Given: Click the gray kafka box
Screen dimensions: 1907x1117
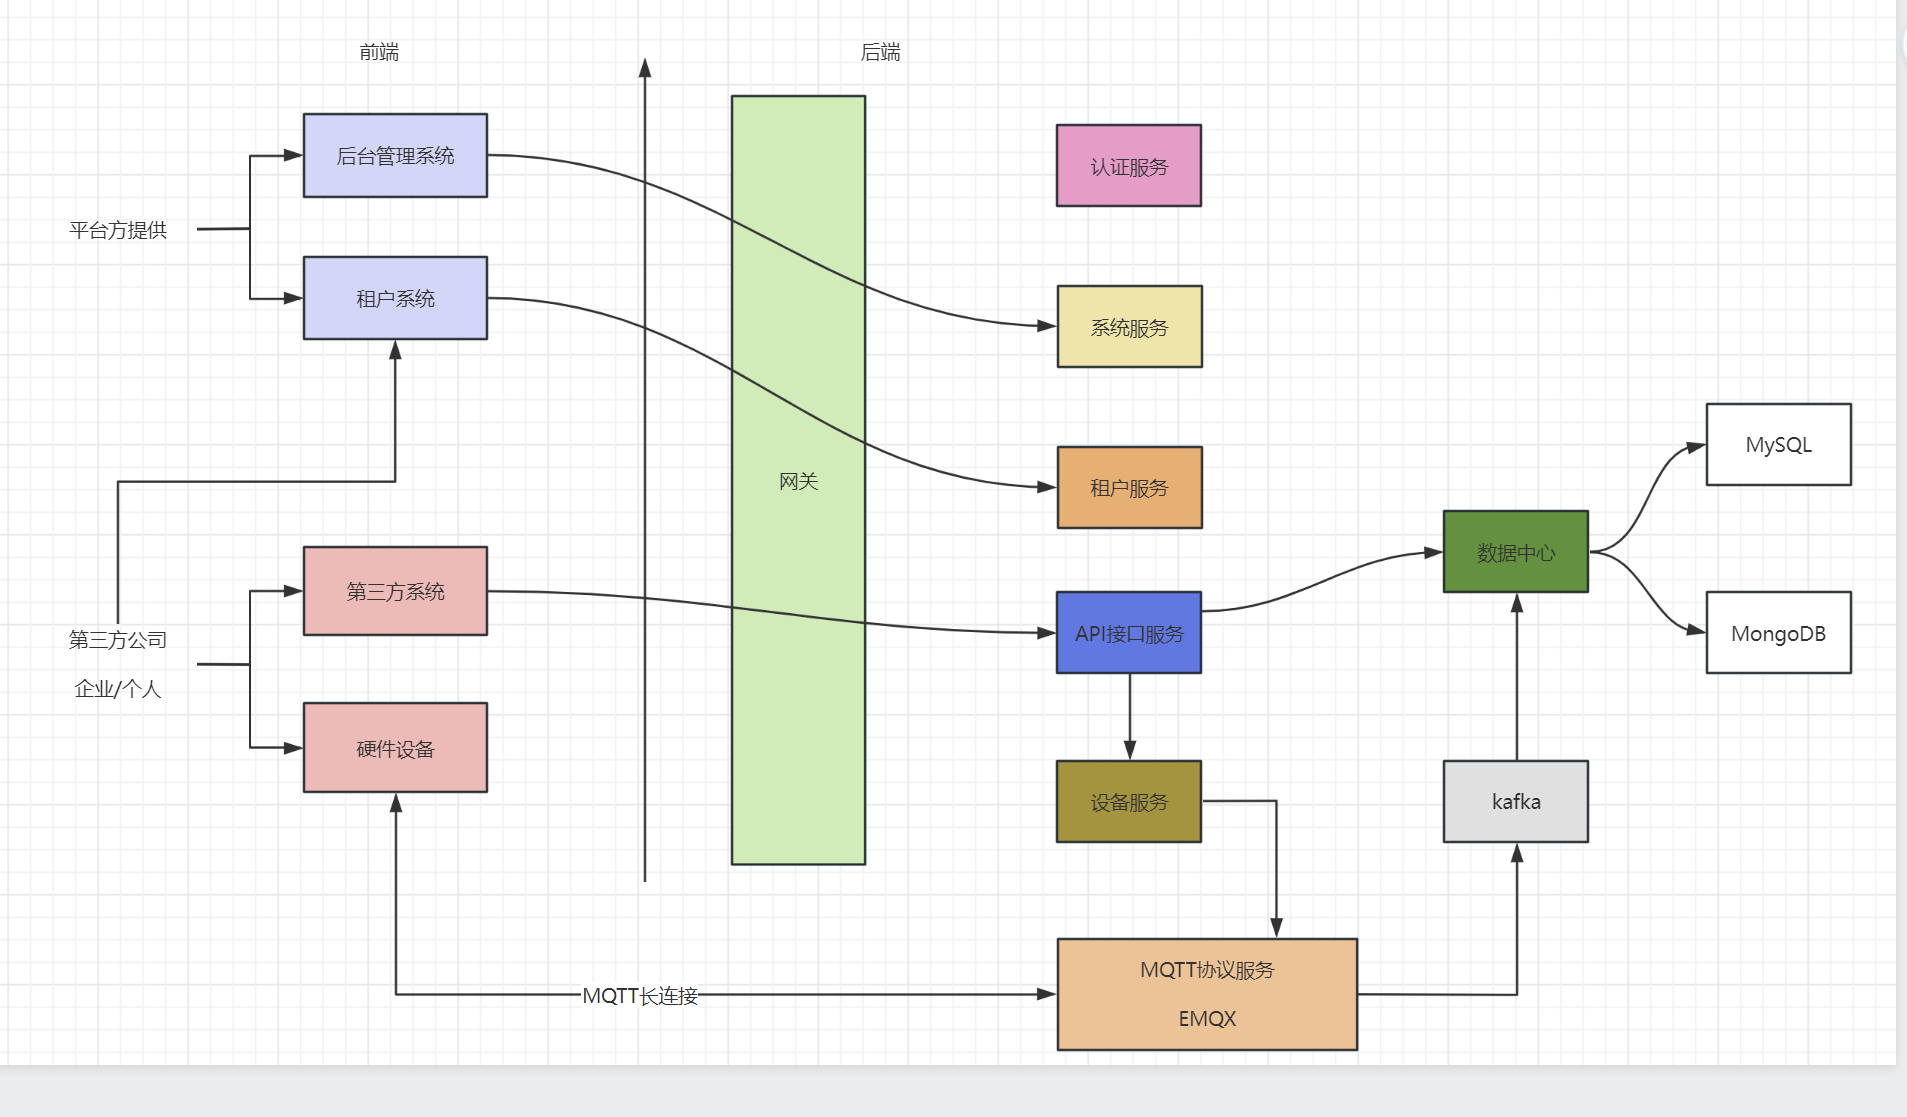Looking at the screenshot, I should (x=1516, y=802).
